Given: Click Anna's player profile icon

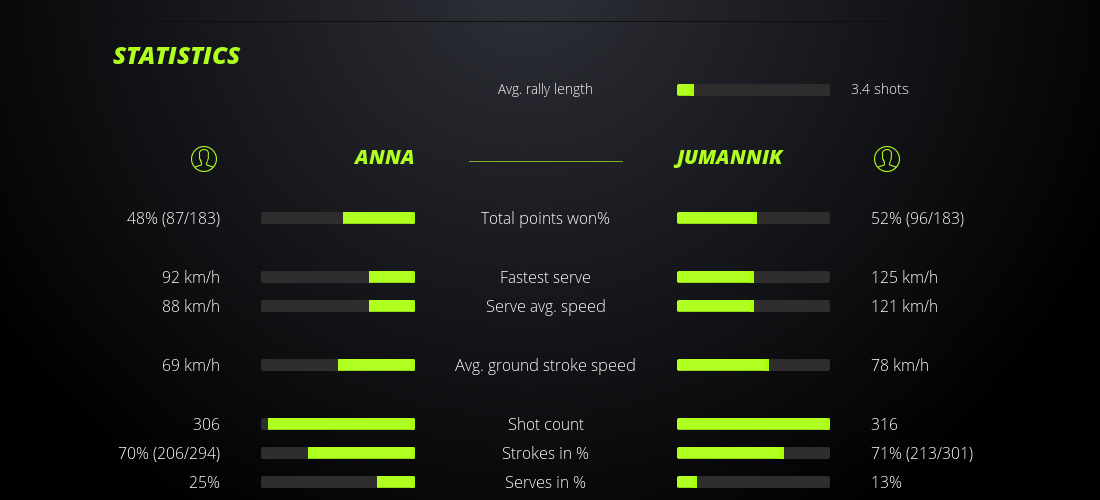Looking at the screenshot, I should click(203, 158).
